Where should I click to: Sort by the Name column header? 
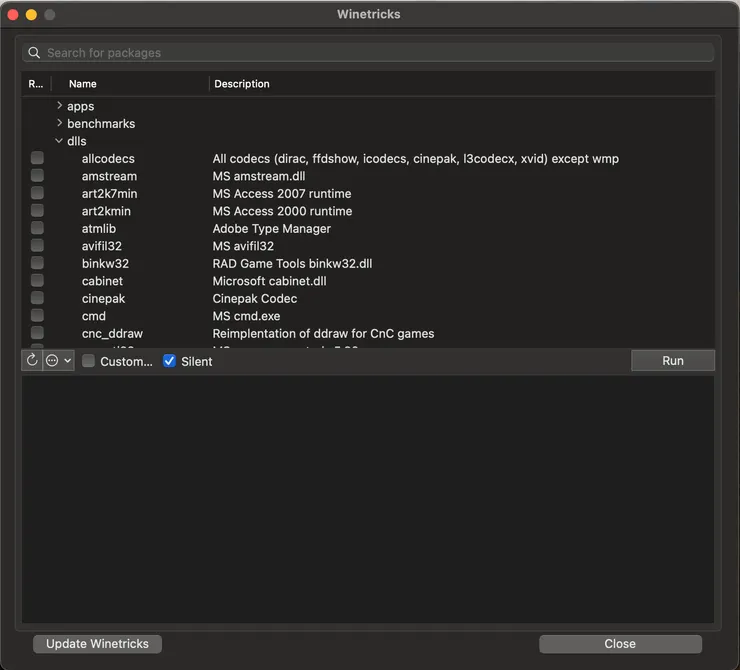pyautogui.click(x=83, y=84)
